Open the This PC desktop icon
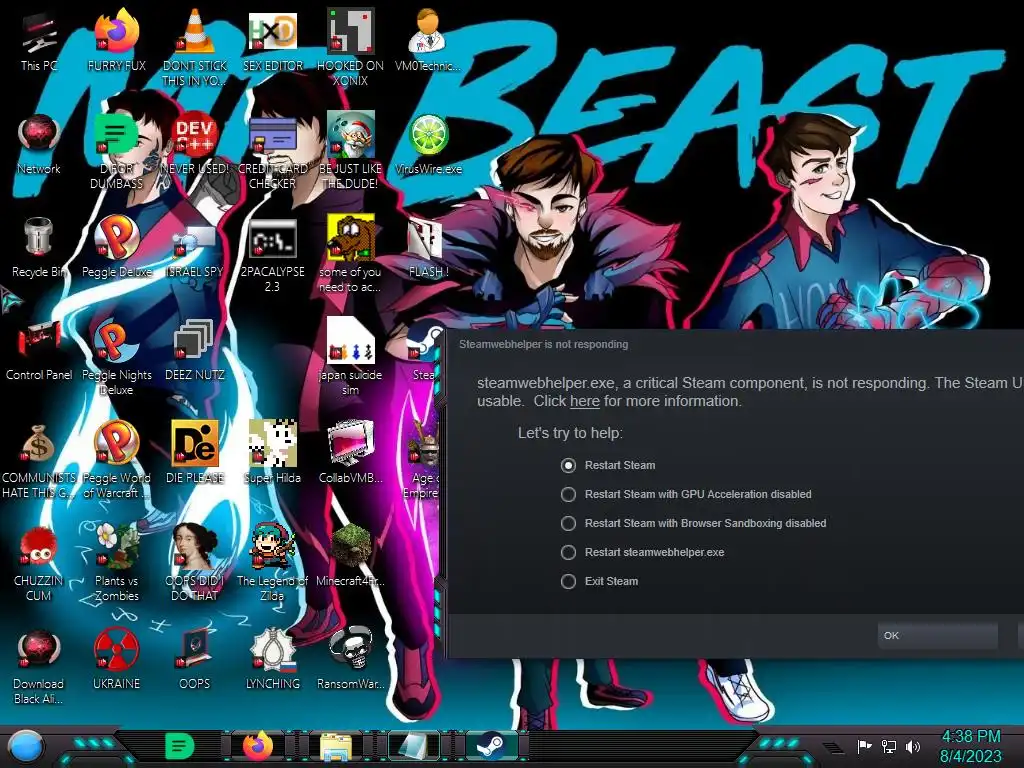This screenshot has width=1024, height=768. (39, 40)
